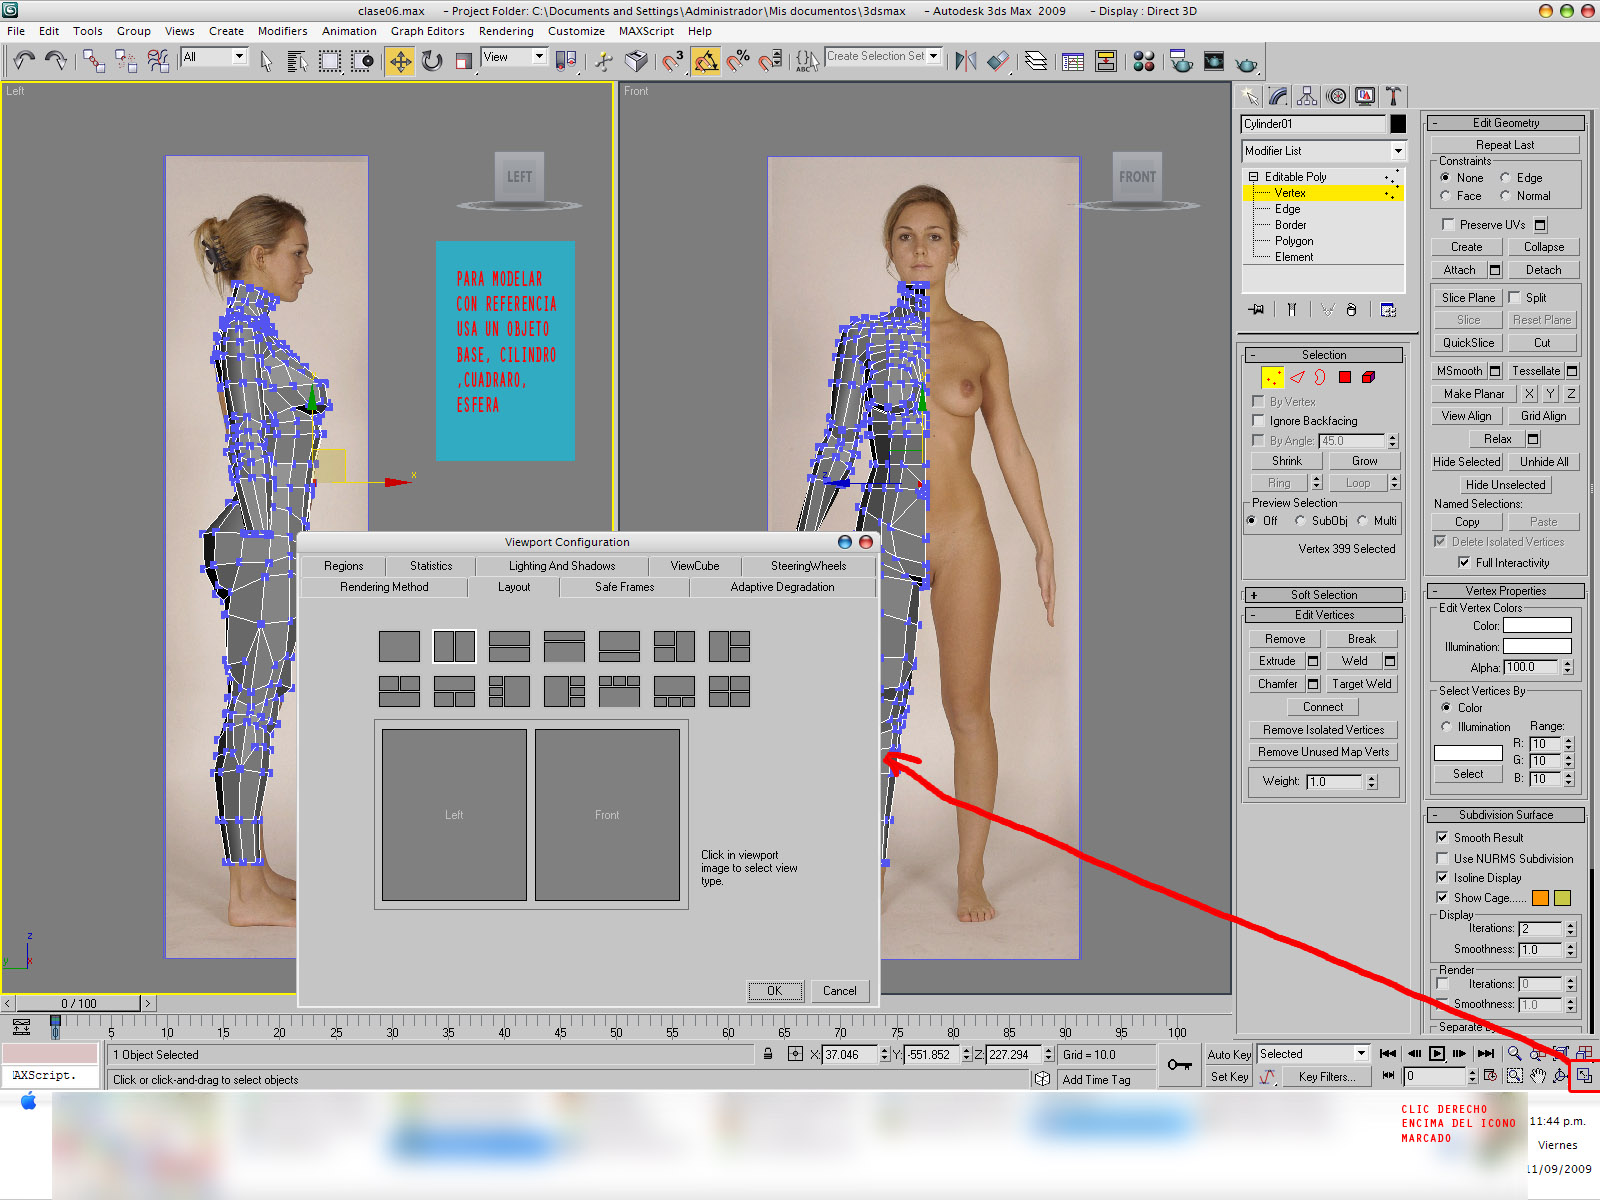Switch to the Display command panel
This screenshot has height=1200, width=1600.
click(1365, 96)
